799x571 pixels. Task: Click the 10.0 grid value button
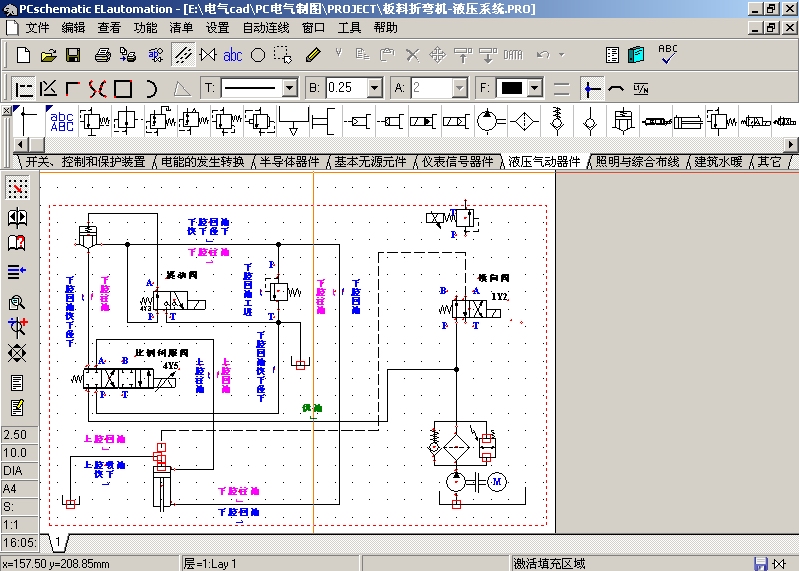click(x=20, y=453)
